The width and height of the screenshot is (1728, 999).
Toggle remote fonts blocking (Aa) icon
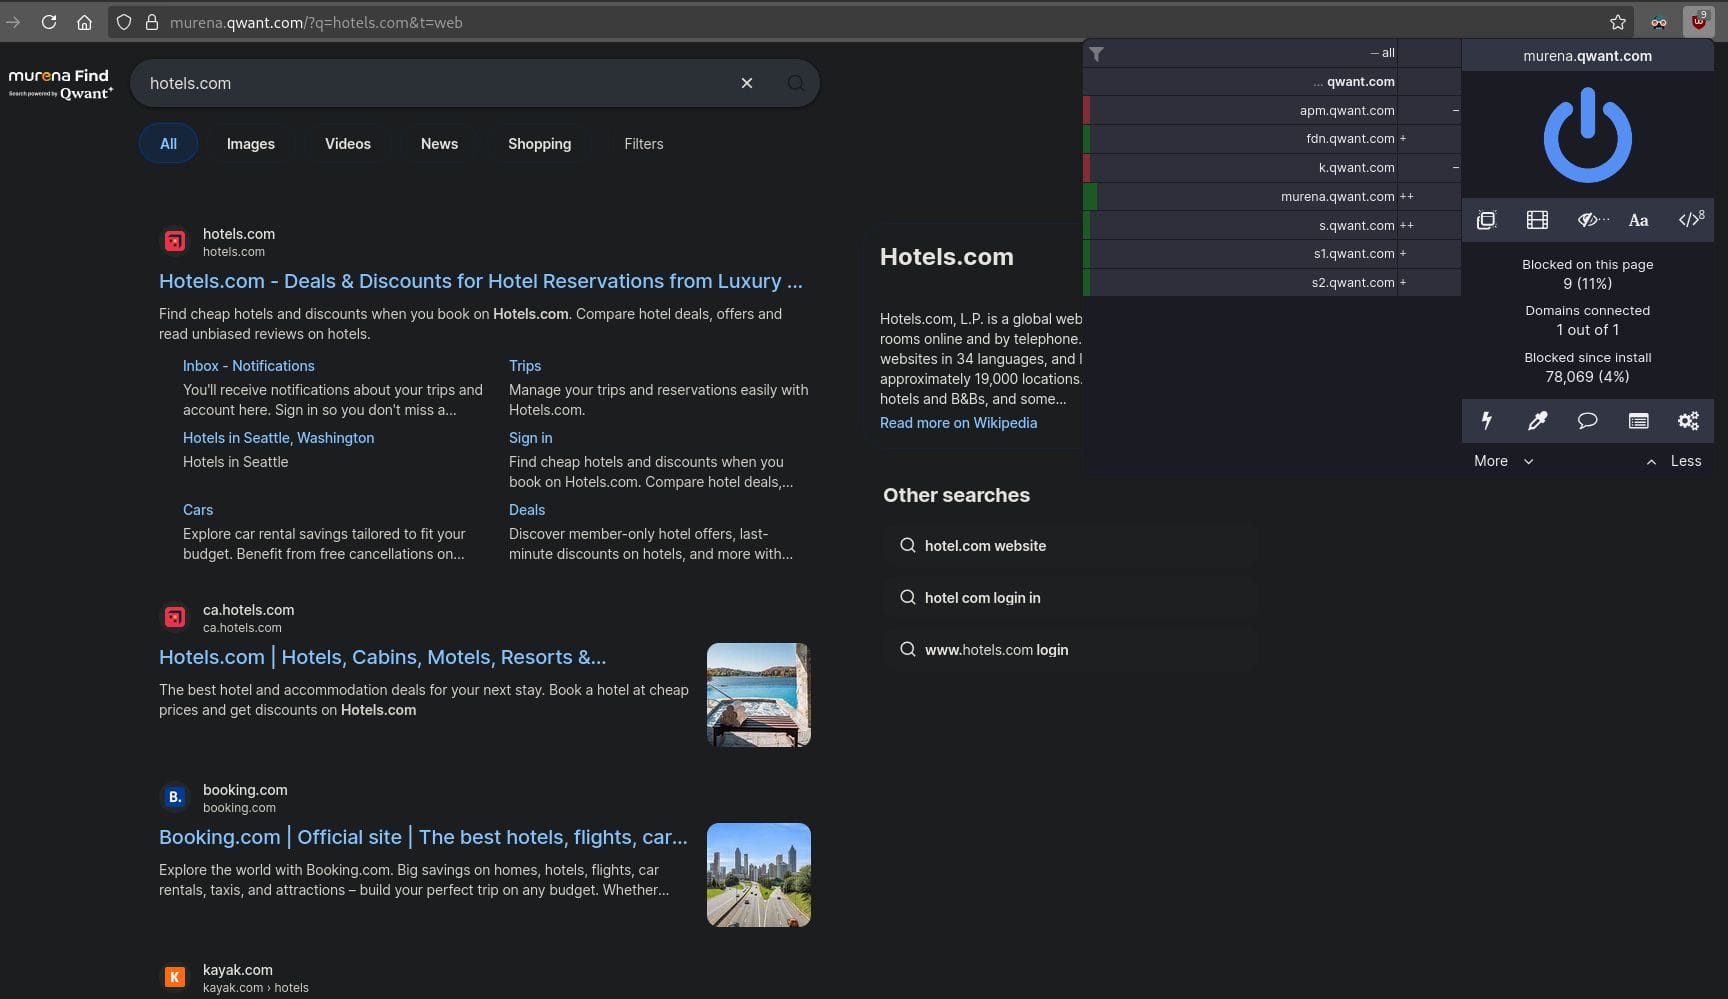[1638, 220]
